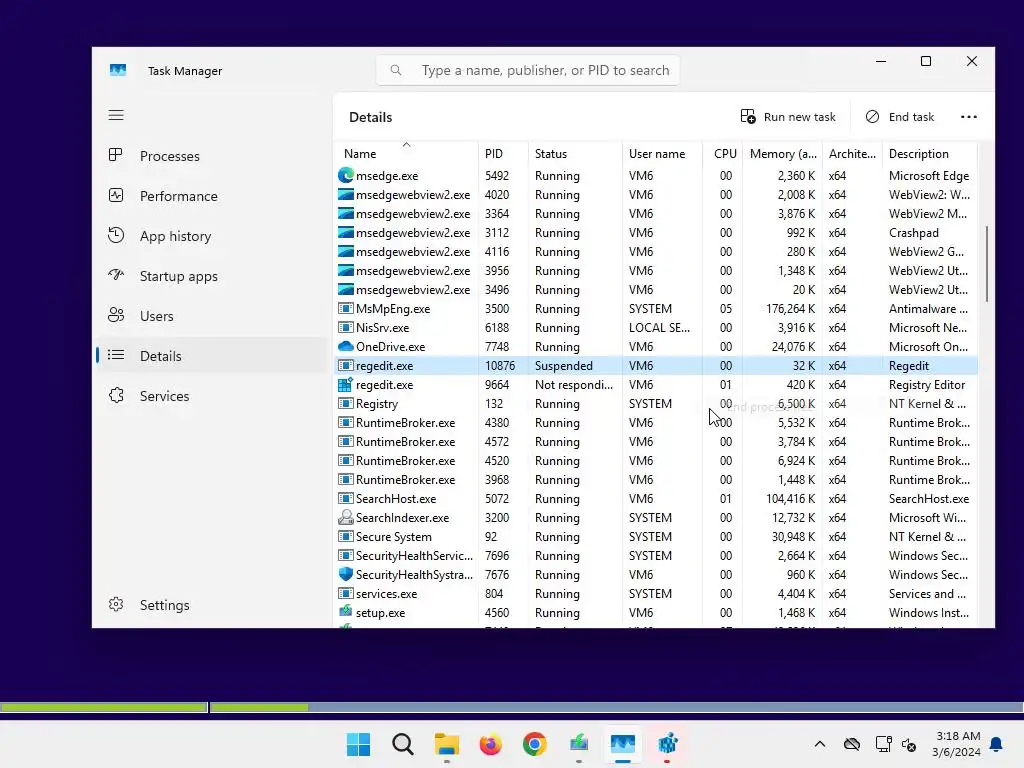Select SecurityHealthServic... row
Screen dimensions: 1024x768
point(657,556)
